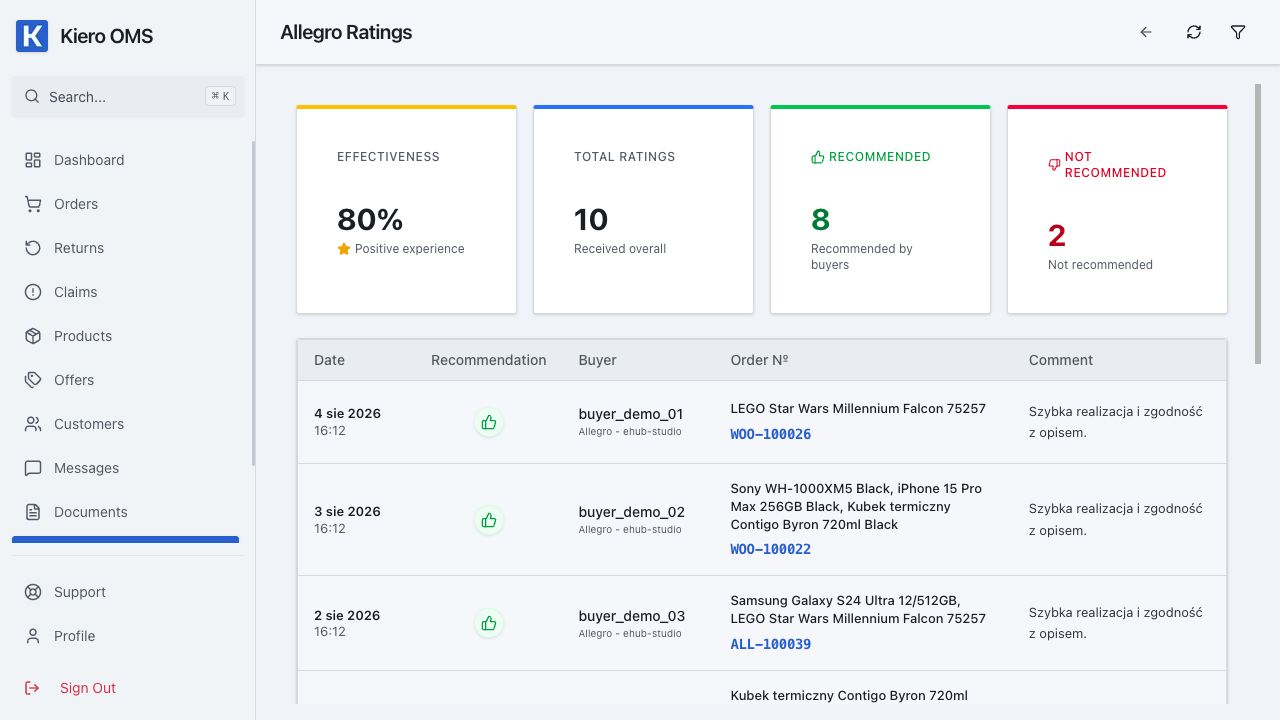Click thumbs-down icon in Not Recommended card
This screenshot has height=720, width=1280.
1054,165
